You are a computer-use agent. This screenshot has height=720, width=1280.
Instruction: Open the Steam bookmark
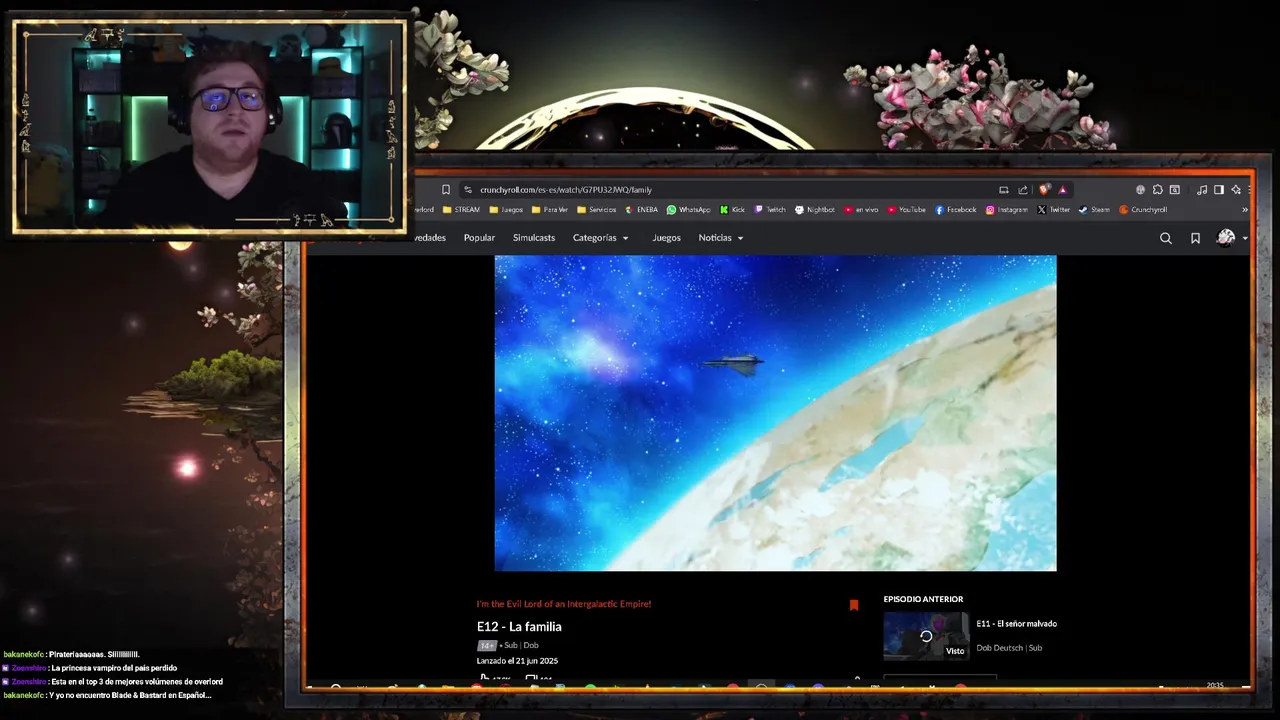click(x=1095, y=210)
